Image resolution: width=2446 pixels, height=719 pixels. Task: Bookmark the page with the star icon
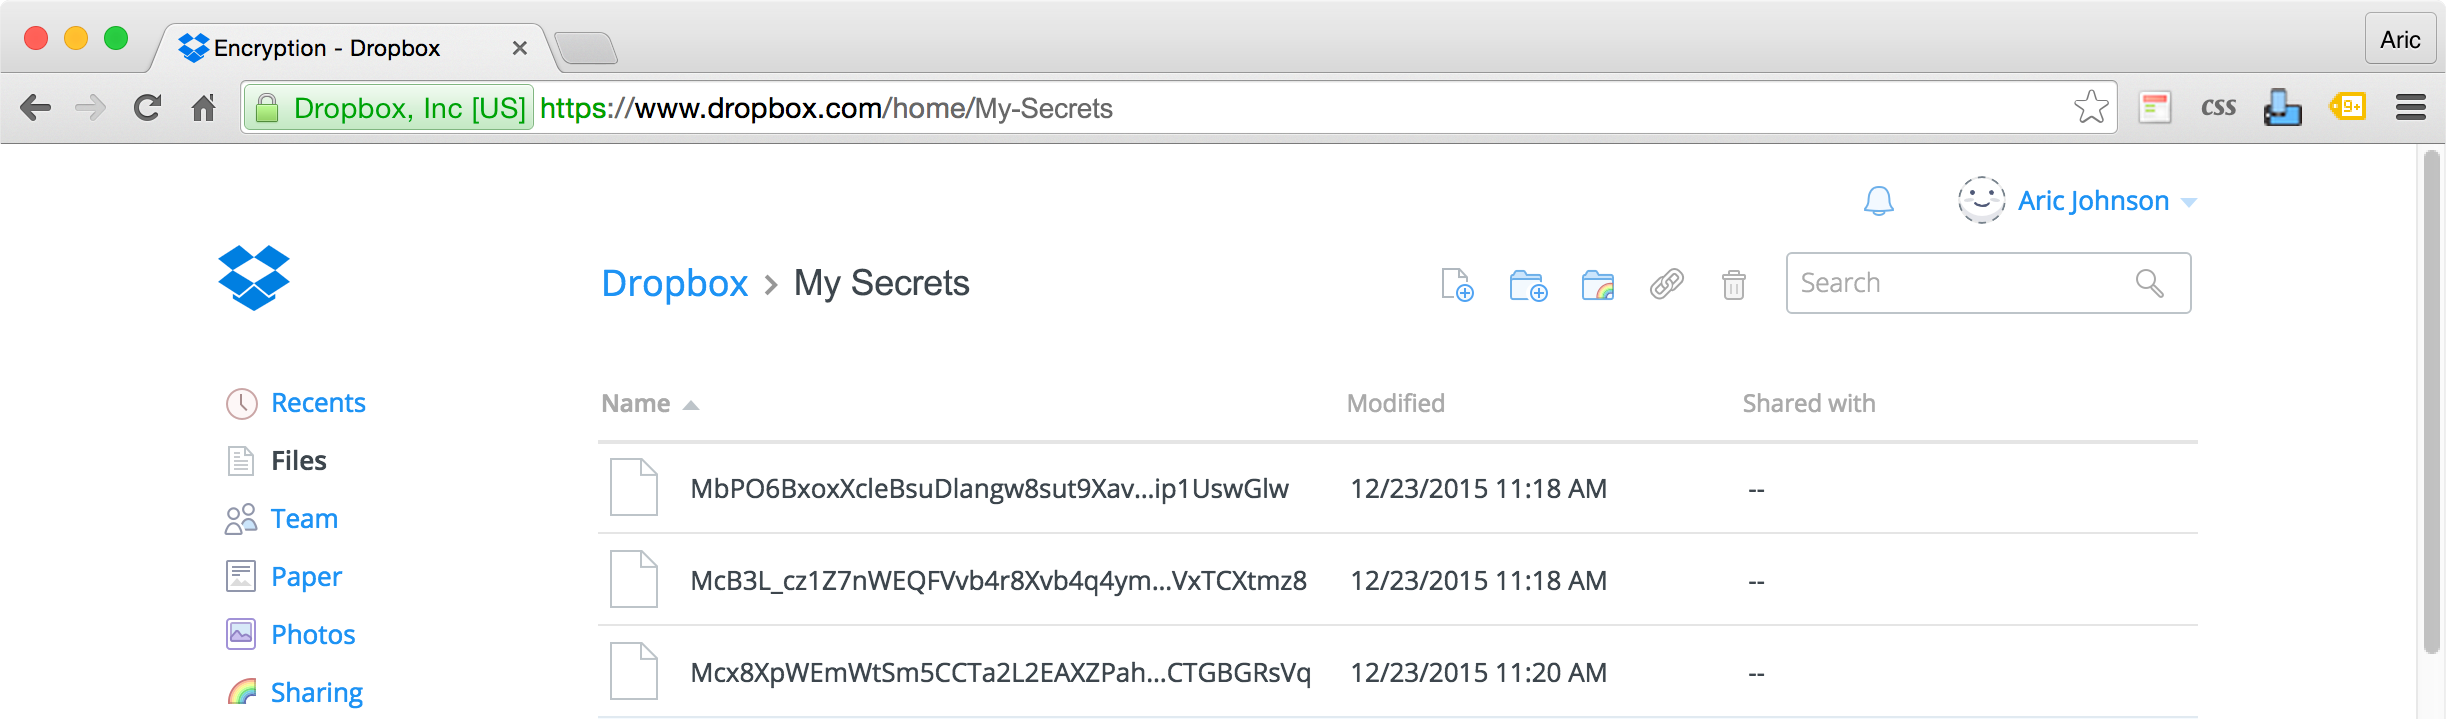(2092, 106)
